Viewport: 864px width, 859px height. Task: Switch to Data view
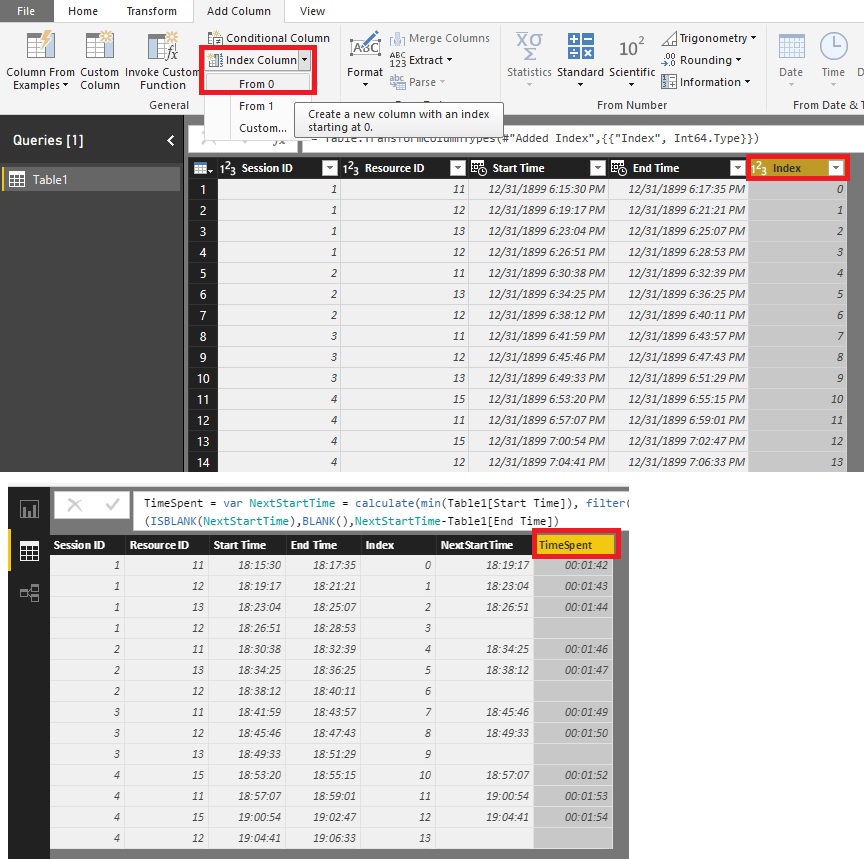(x=29, y=551)
